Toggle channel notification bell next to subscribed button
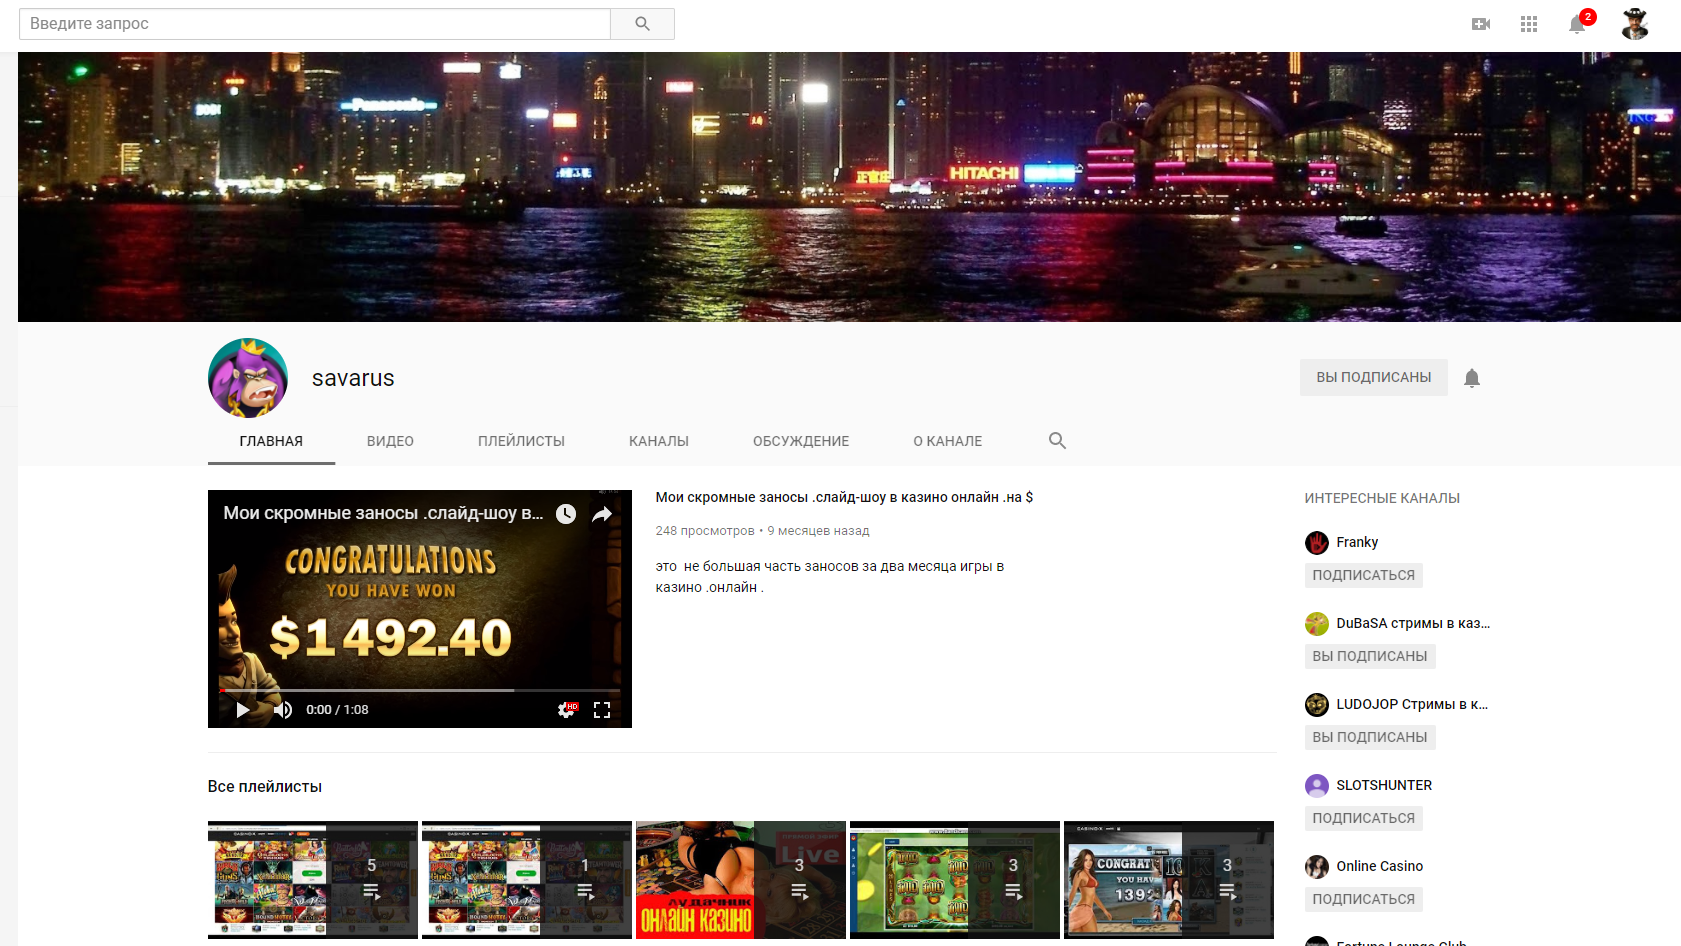Screen dimensions: 1681x946 point(1472,378)
